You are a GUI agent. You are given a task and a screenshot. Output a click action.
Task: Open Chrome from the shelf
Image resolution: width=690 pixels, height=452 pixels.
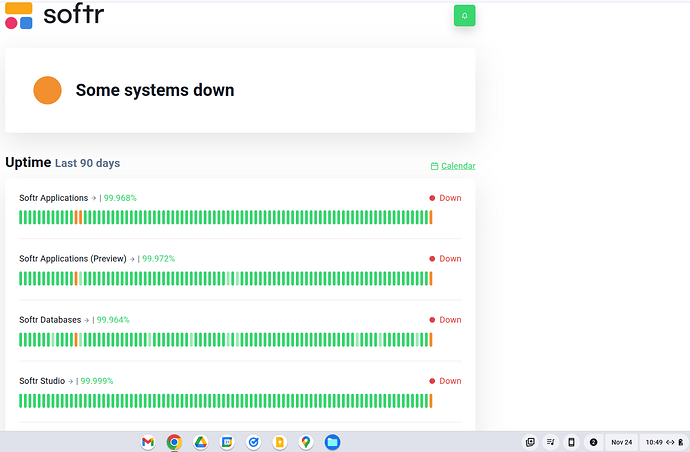174,442
